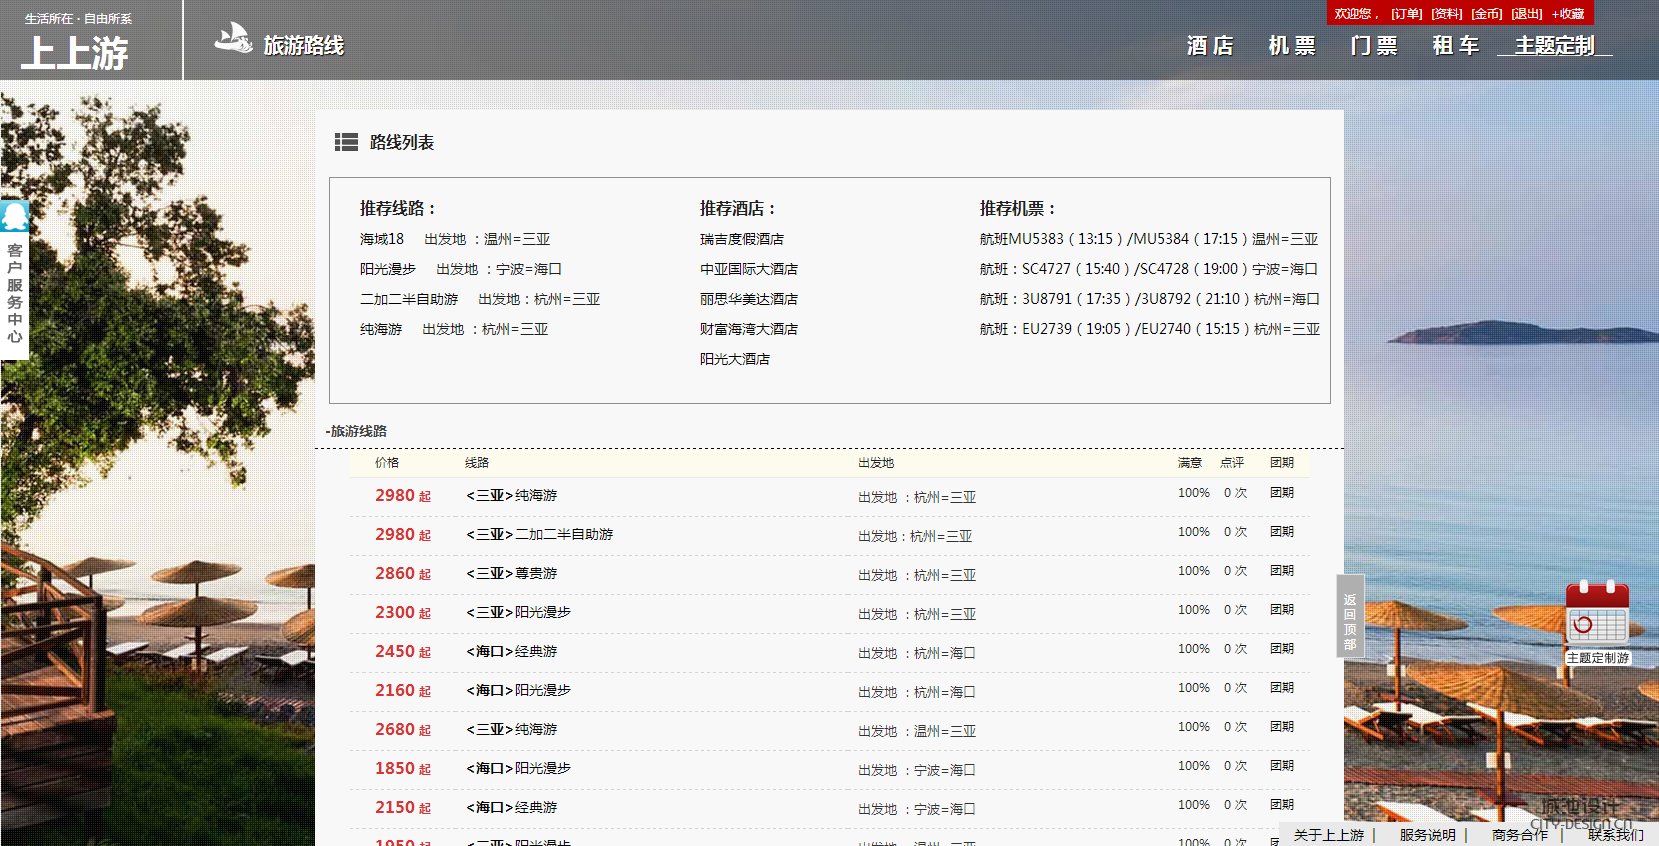Open 服务说明 footer link
Viewport: 1659px width, 846px height.
1428,835
